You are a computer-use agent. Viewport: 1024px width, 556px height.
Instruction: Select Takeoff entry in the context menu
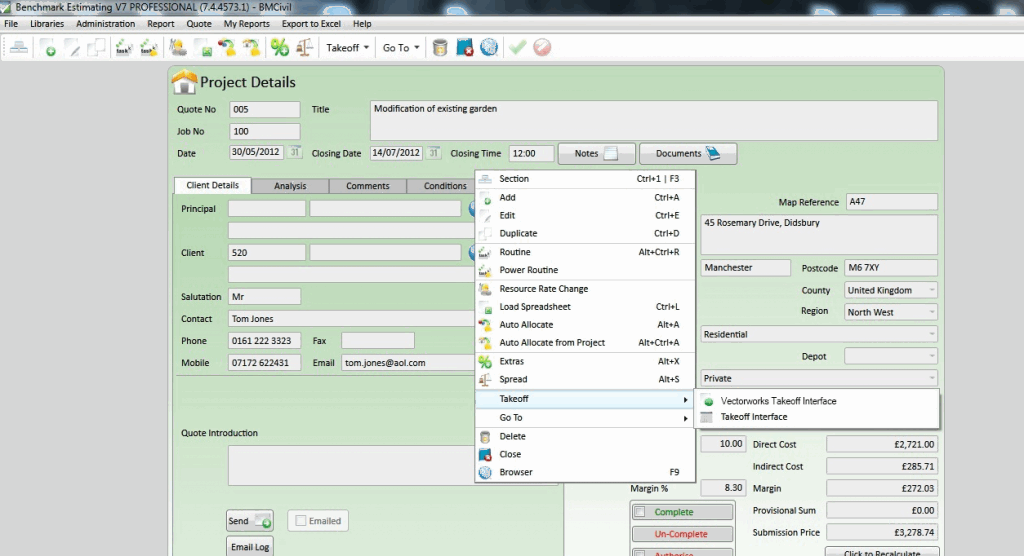(x=584, y=399)
